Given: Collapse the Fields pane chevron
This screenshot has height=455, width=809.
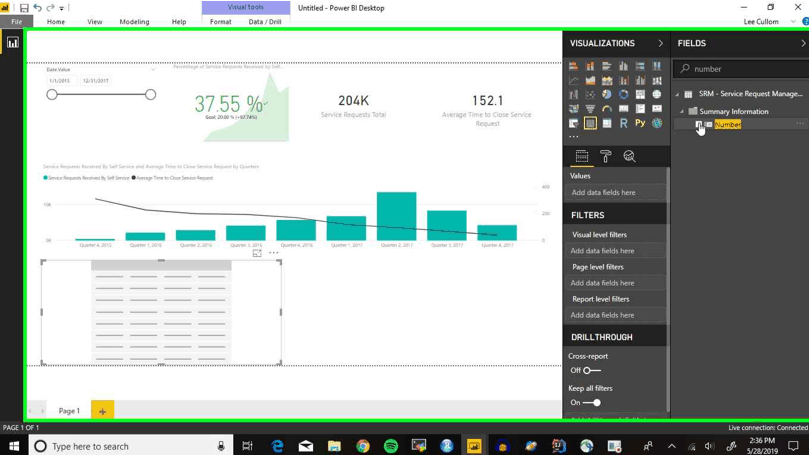Looking at the screenshot, I should coord(803,43).
